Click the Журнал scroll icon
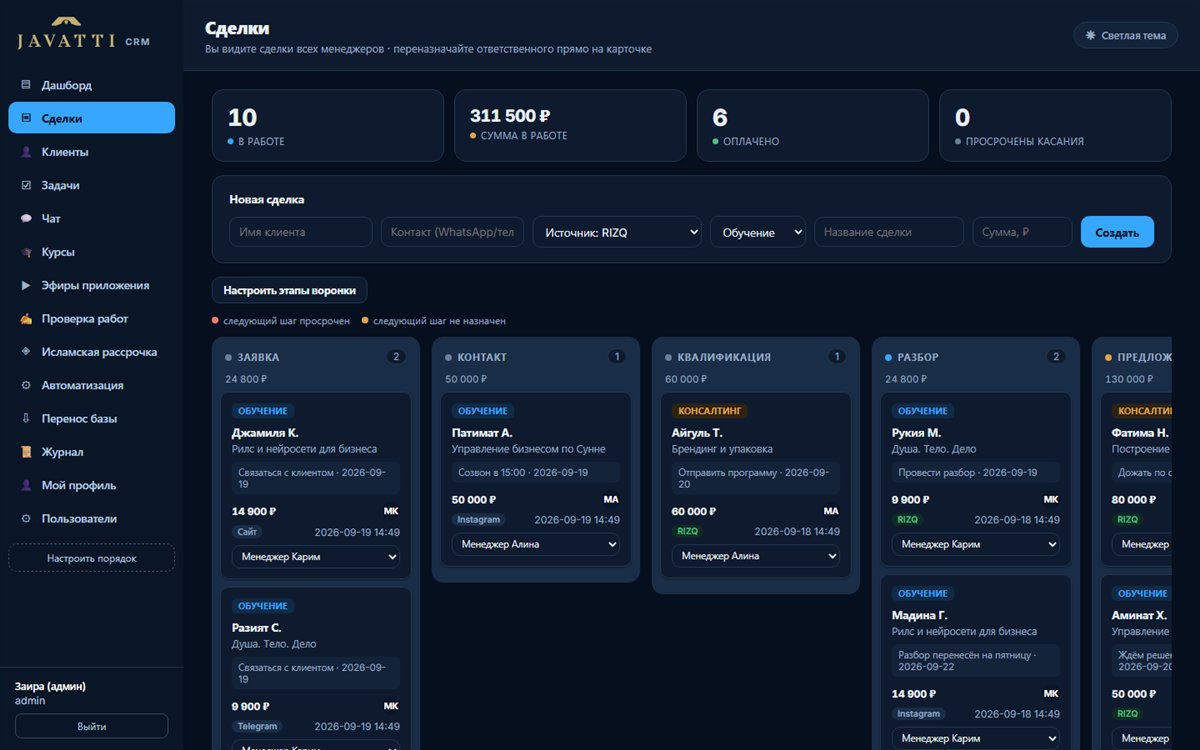 (26, 452)
